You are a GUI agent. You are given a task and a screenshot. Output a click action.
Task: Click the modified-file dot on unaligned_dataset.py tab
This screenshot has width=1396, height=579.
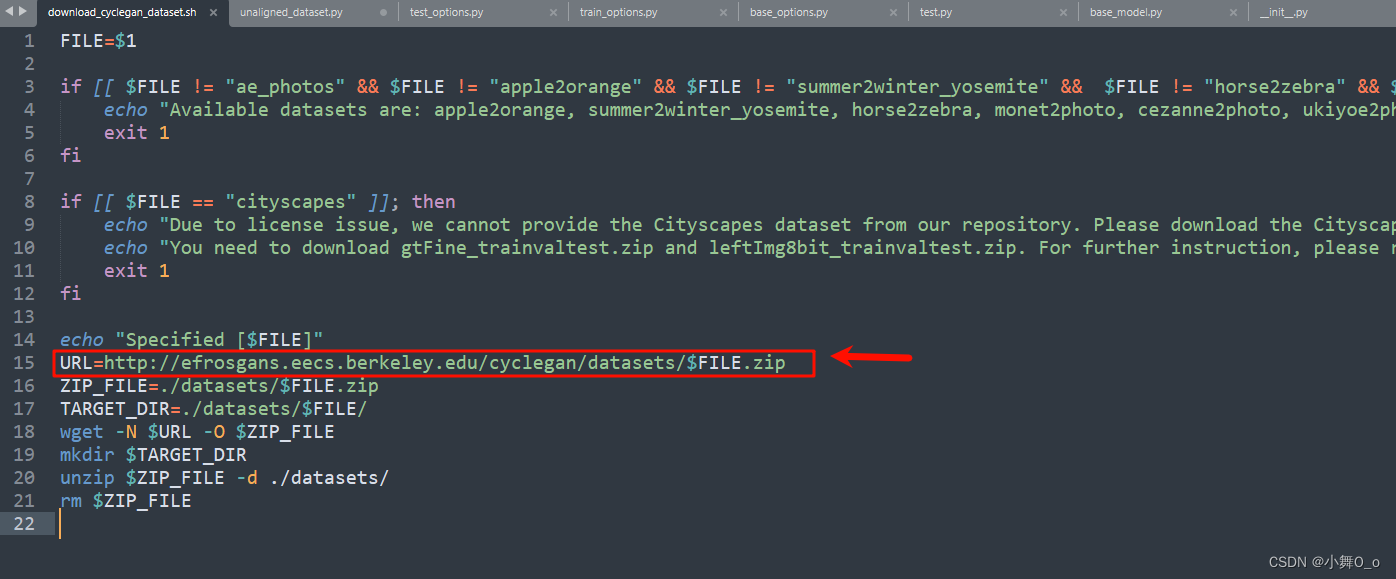tap(381, 13)
